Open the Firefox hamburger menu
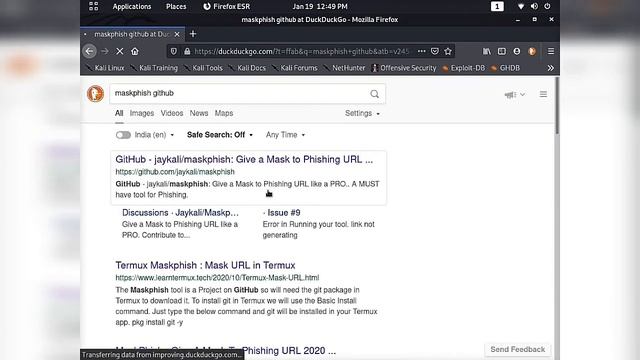 coord(551,51)
